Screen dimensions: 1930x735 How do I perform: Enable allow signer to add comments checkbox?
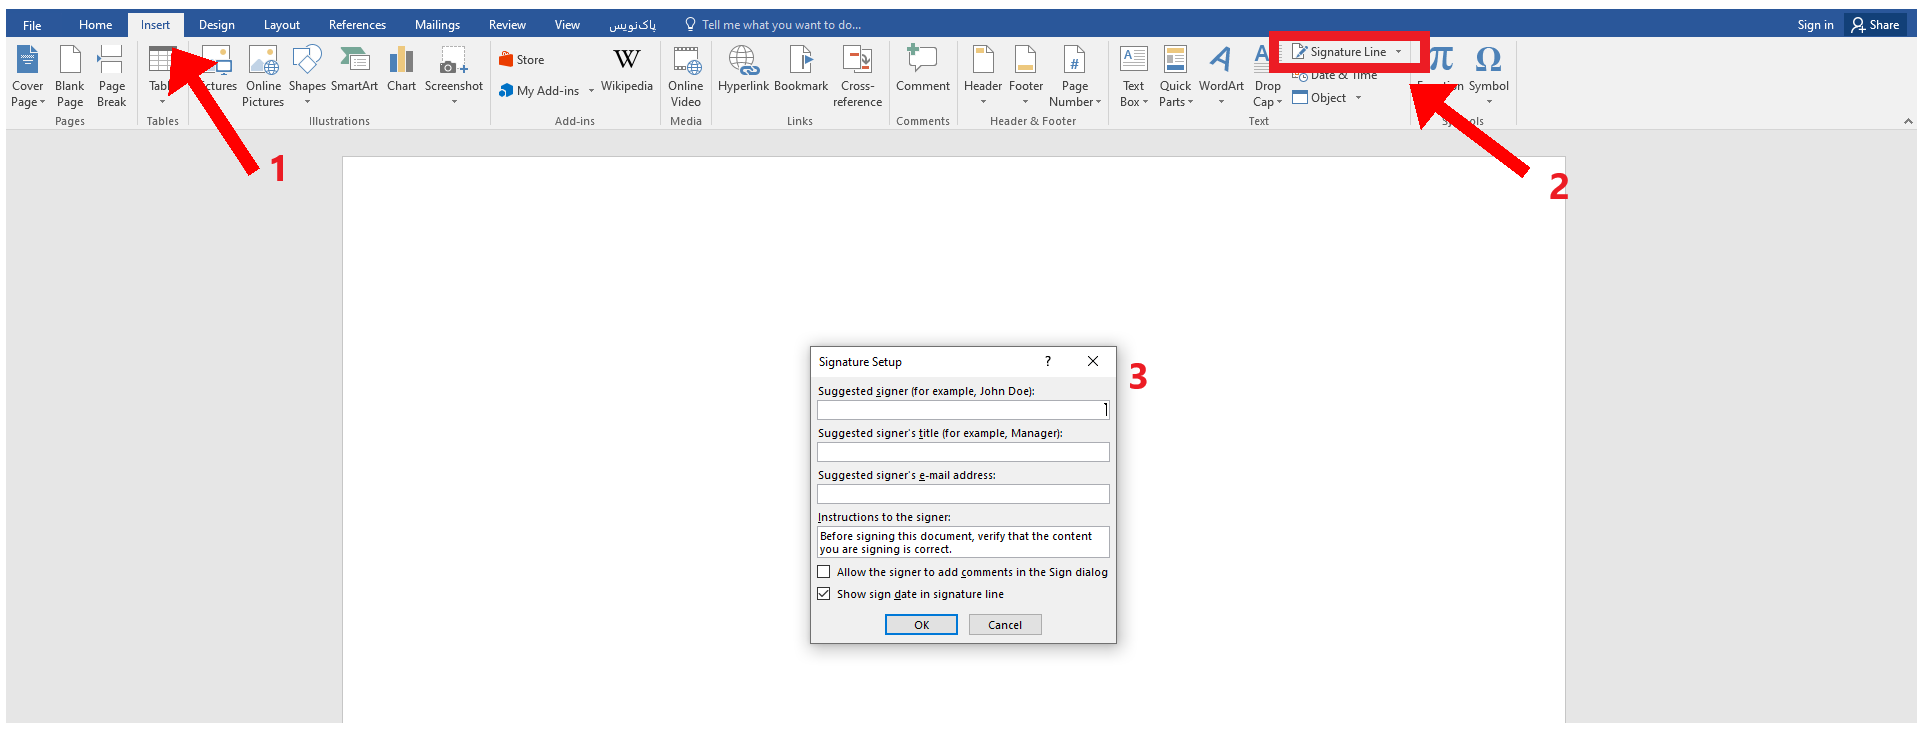[824, 572]
